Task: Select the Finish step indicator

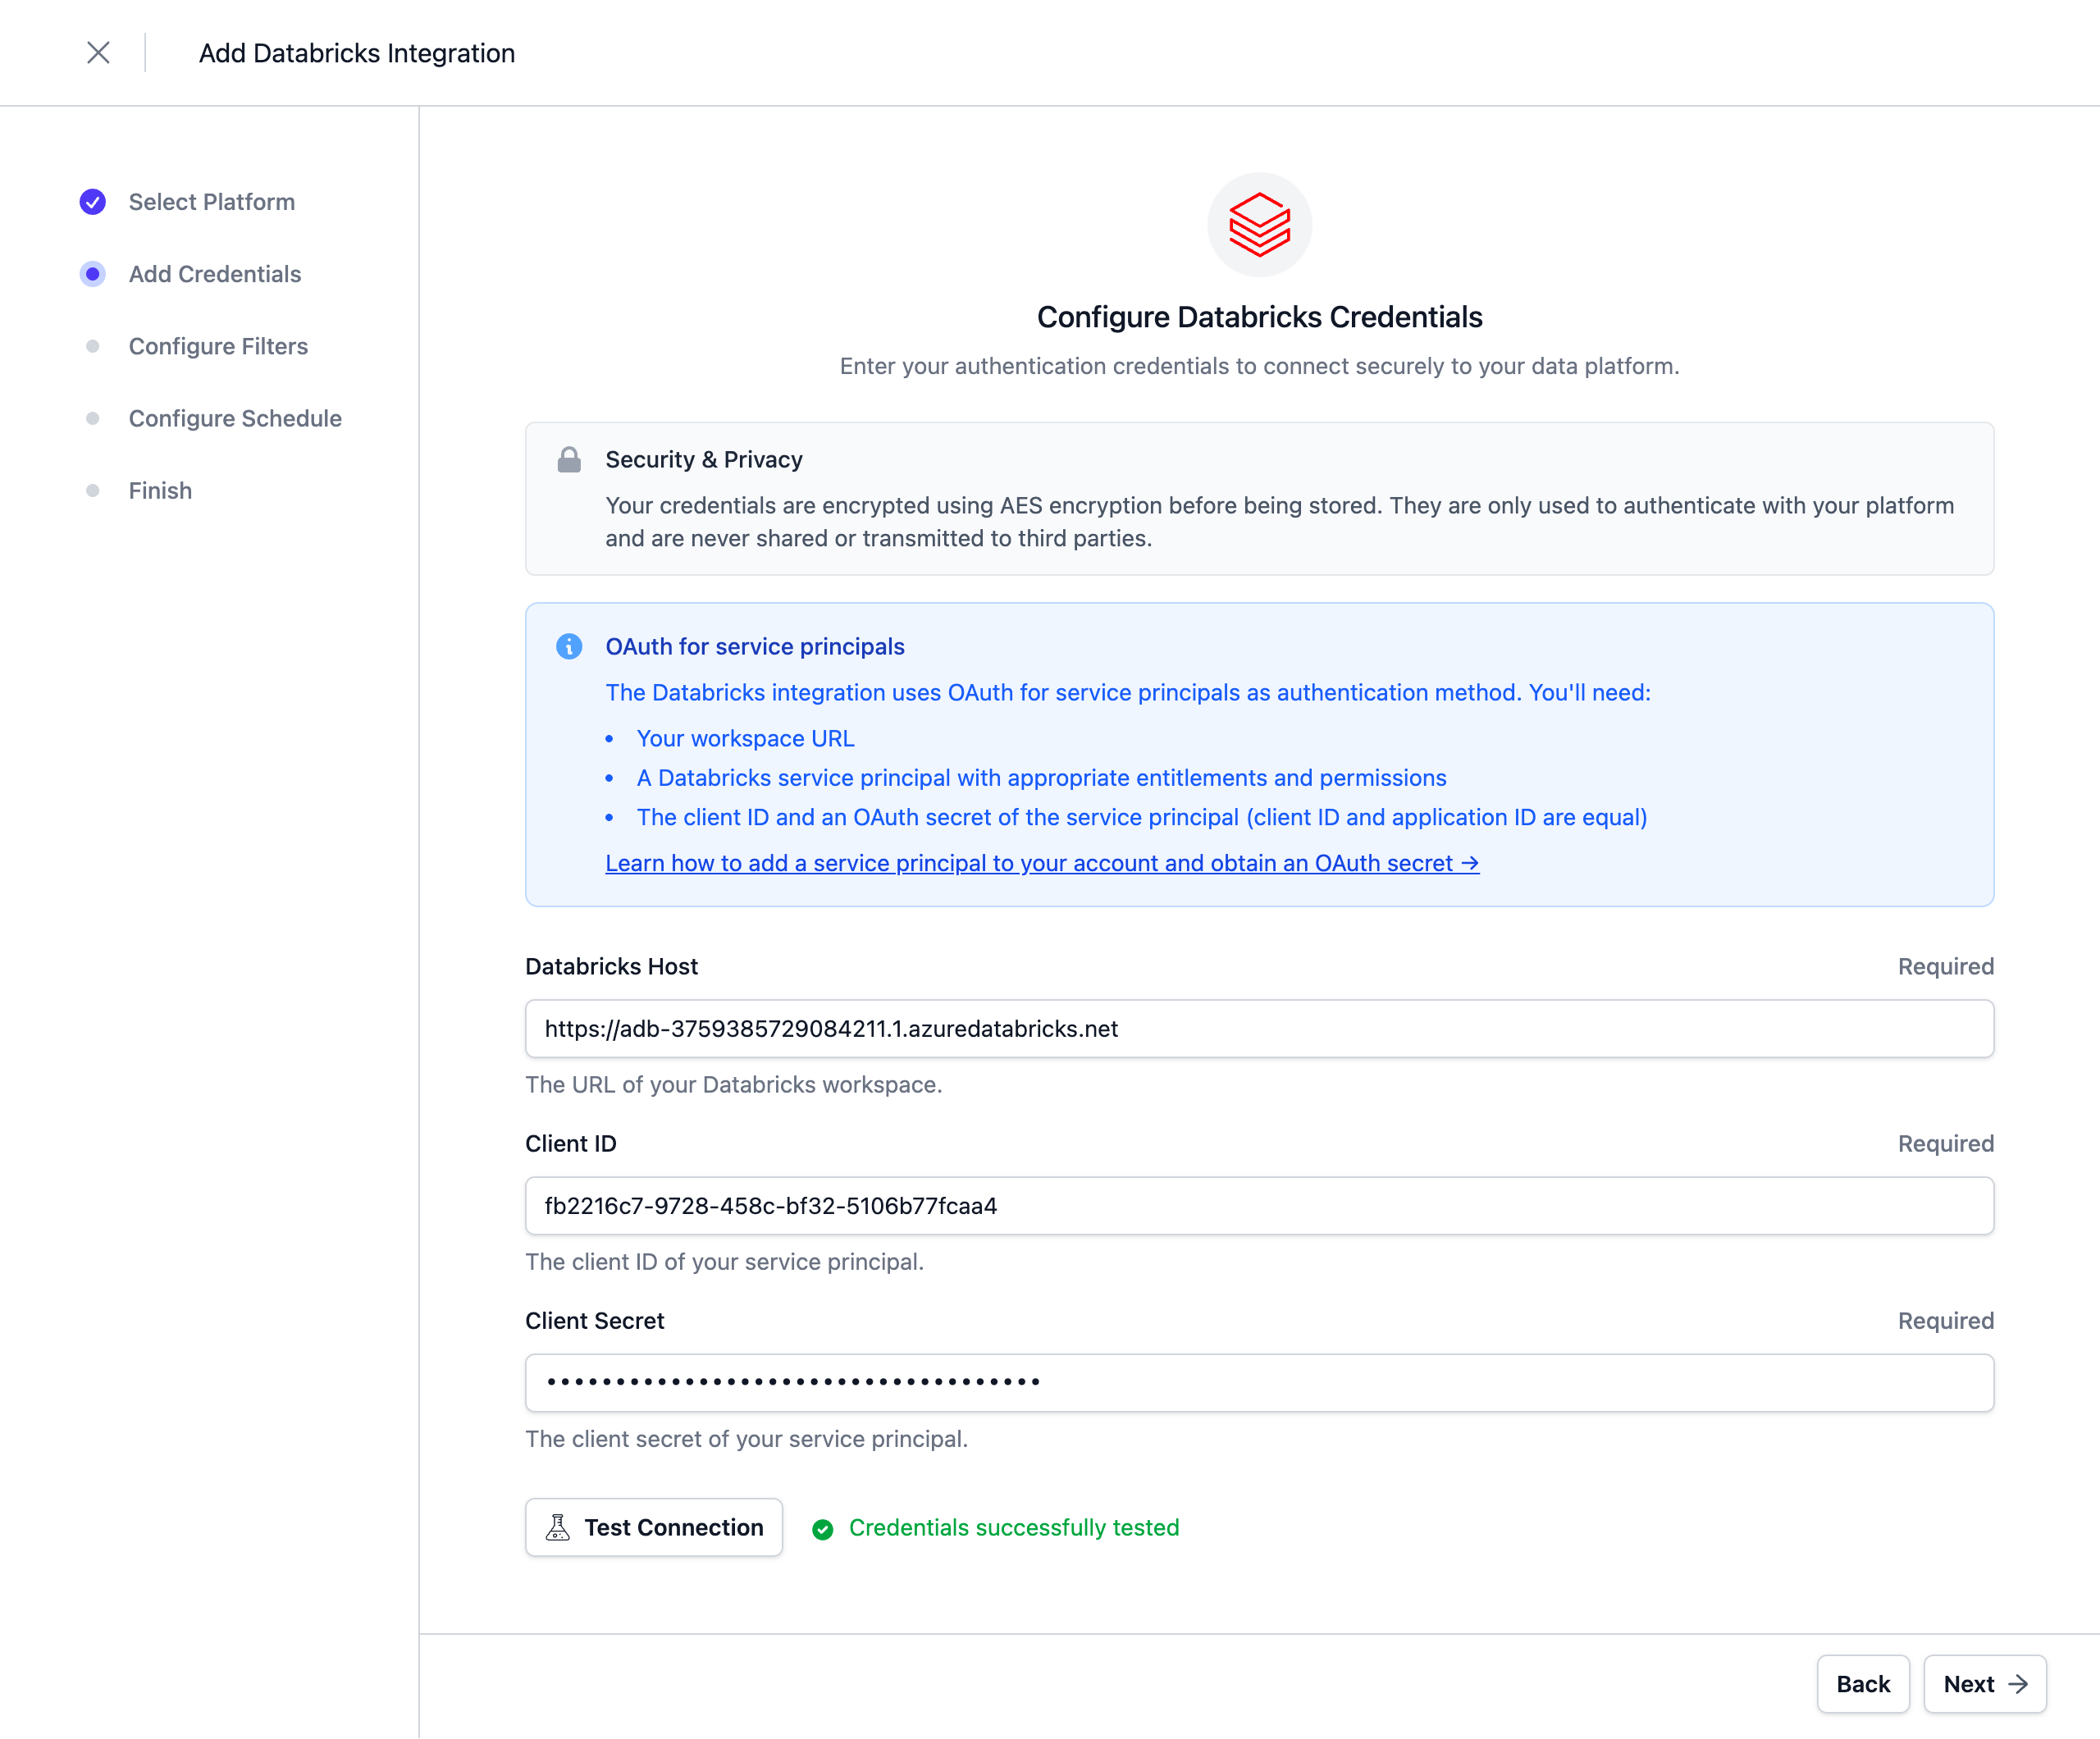Action: pos(93,490)
